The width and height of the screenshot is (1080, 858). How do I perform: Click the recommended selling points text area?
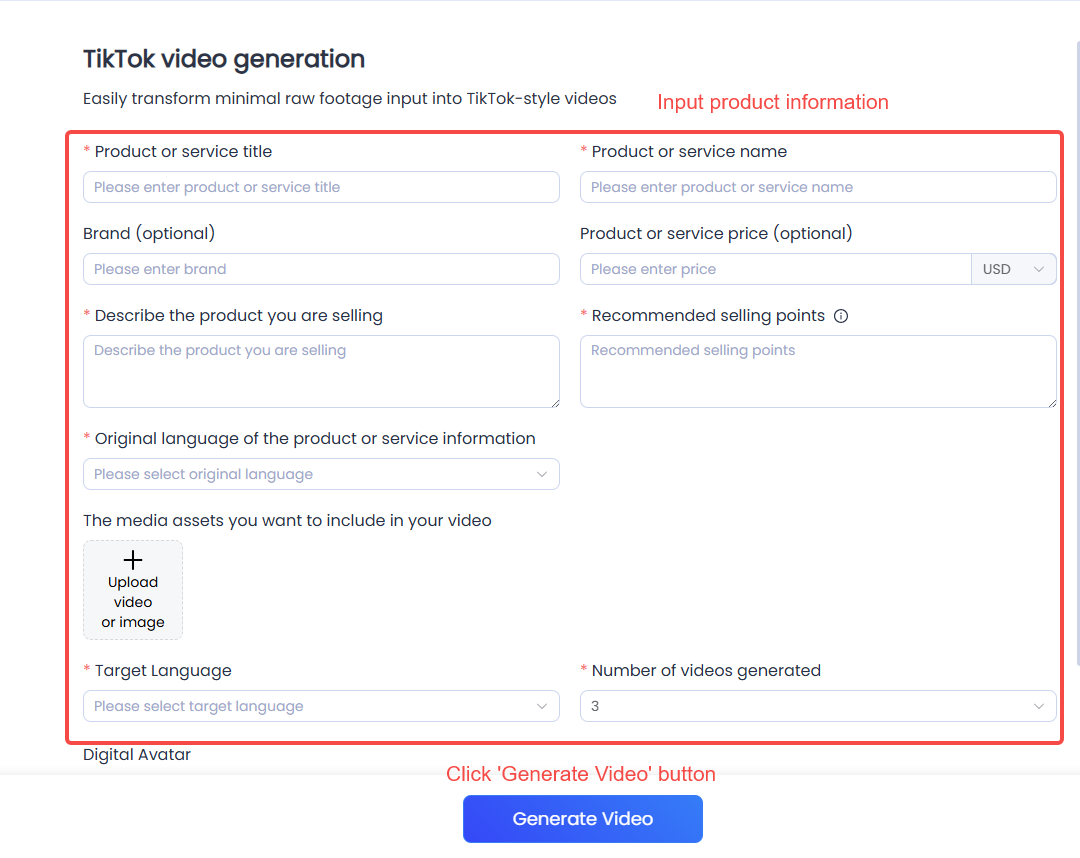818,371
